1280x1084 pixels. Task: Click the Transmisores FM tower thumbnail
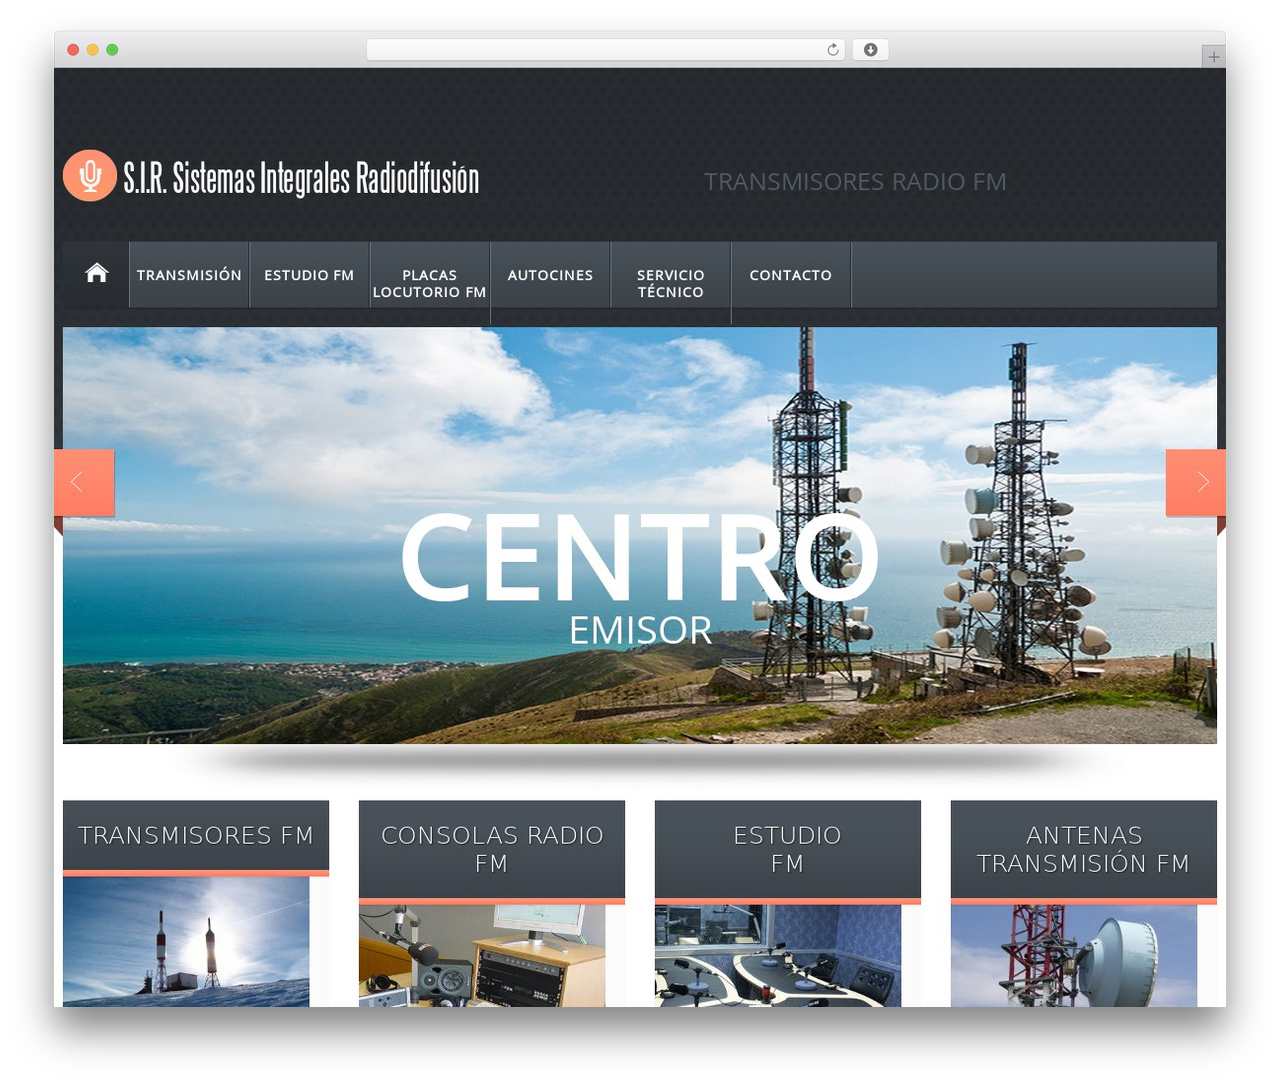pos(186,941)
